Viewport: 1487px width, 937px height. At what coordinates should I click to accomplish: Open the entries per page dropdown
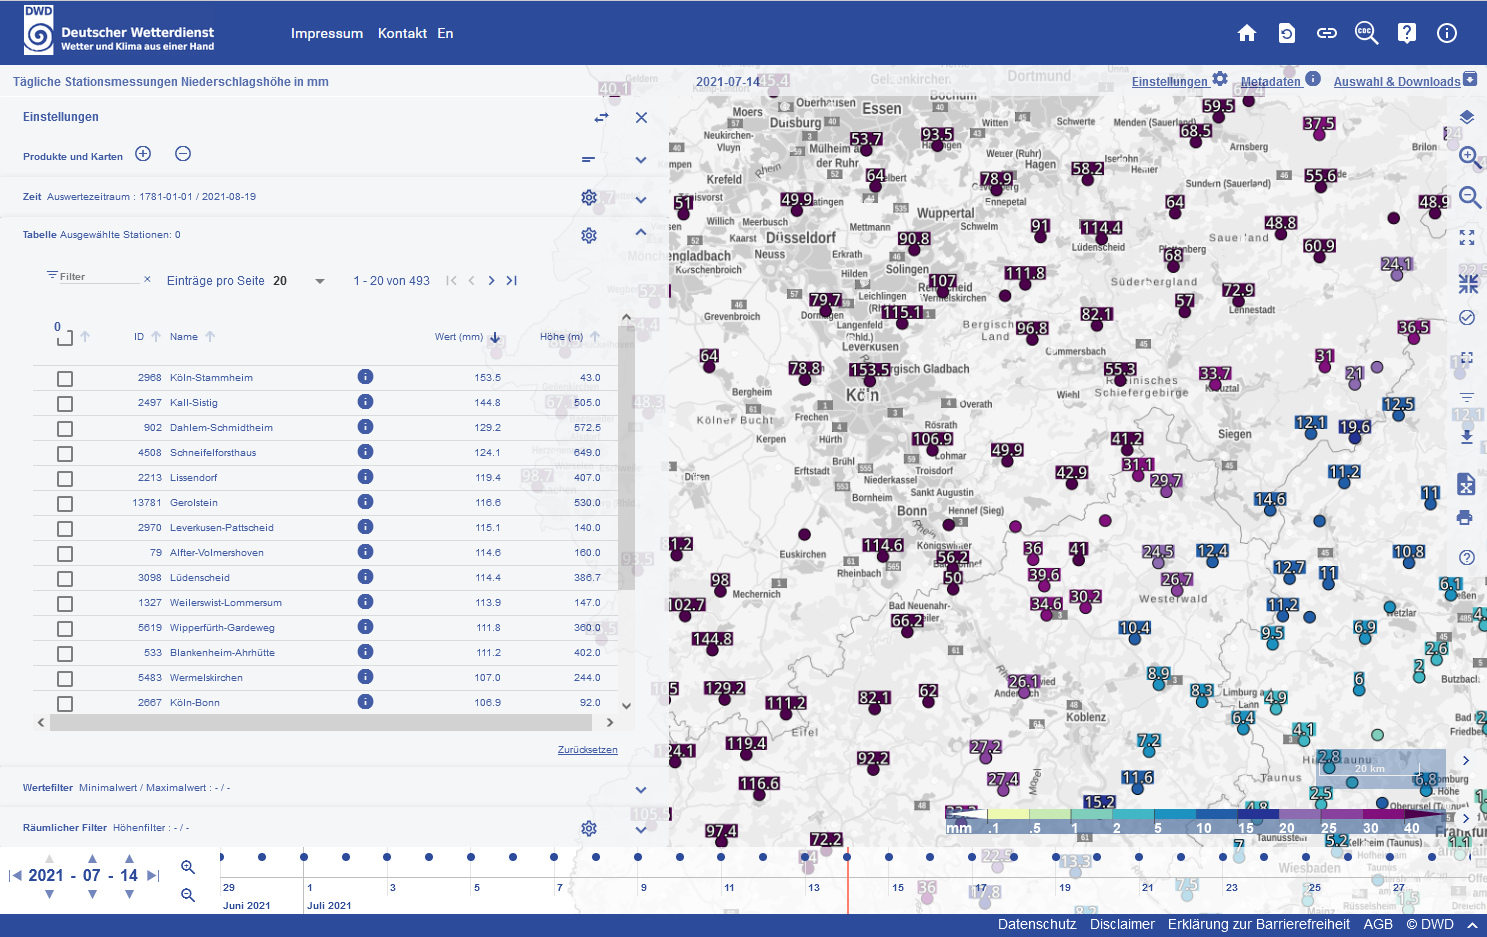pyautogui.click(x=320, y=281)
